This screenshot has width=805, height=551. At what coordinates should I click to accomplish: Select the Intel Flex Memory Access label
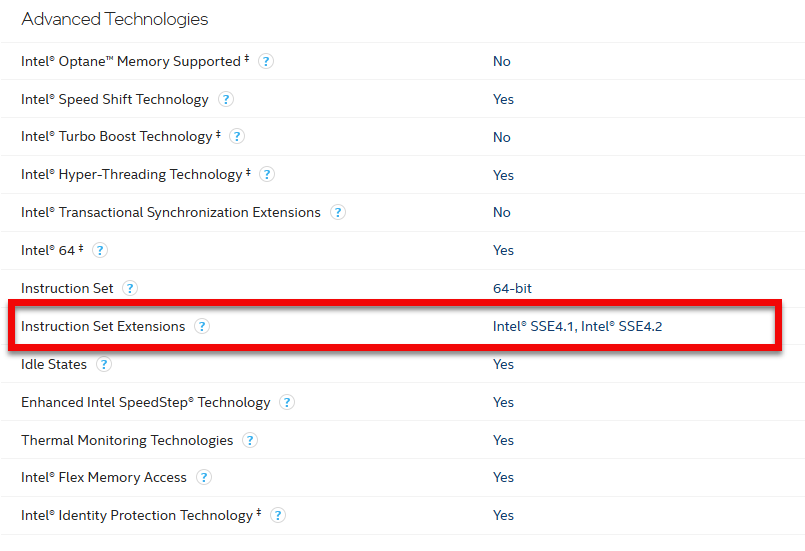104,477
